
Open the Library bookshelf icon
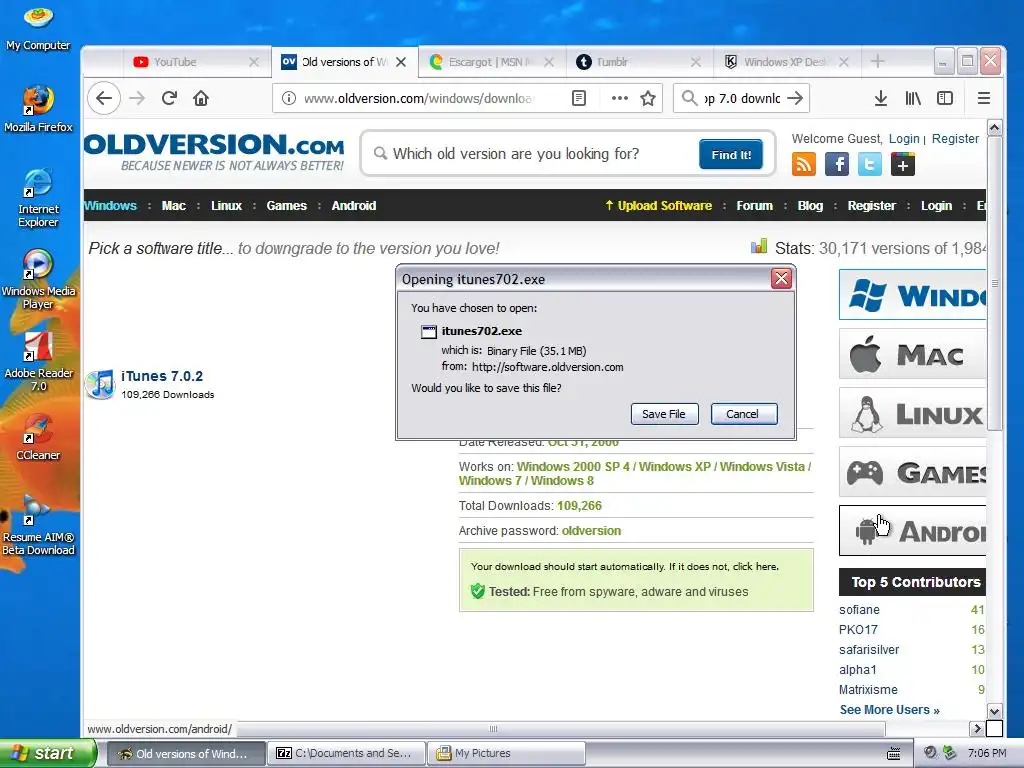point(913,99)
